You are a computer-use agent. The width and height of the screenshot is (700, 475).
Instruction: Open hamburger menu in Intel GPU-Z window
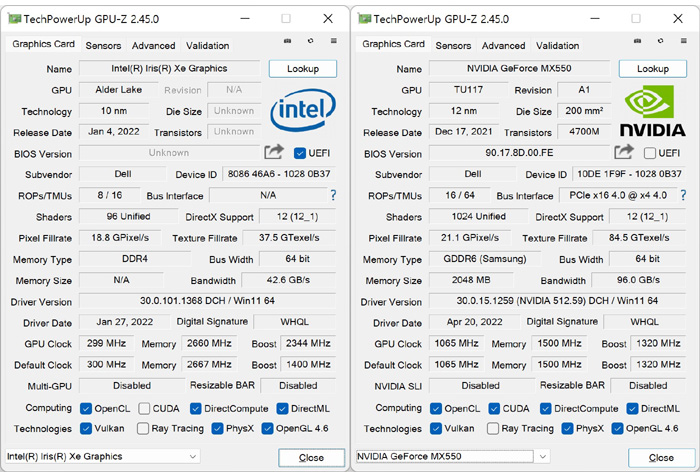333,41
